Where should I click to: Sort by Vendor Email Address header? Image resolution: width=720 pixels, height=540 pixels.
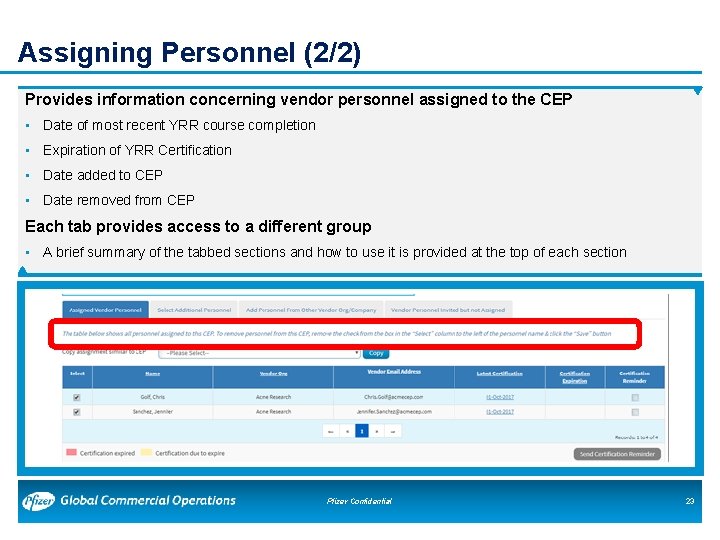click(394, 371)
